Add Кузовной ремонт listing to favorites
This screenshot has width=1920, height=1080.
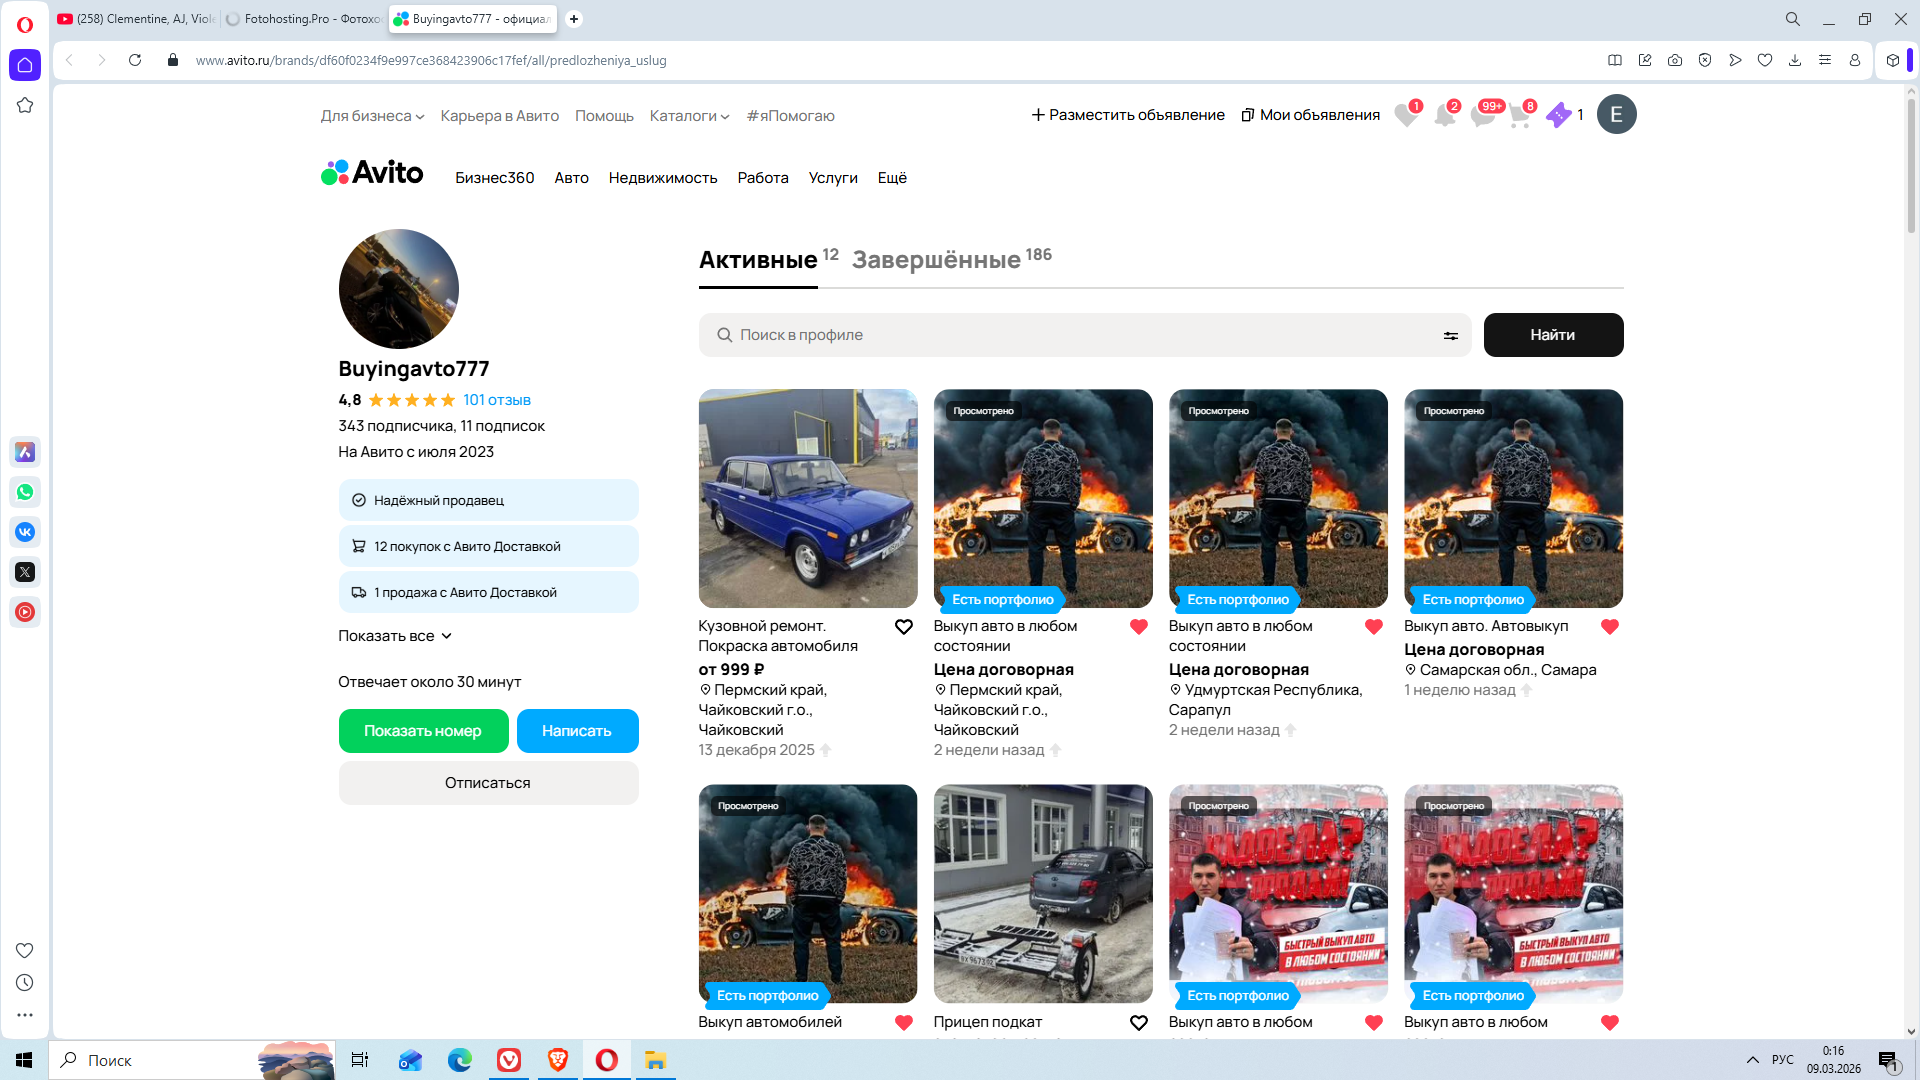(x=903, y=627)
